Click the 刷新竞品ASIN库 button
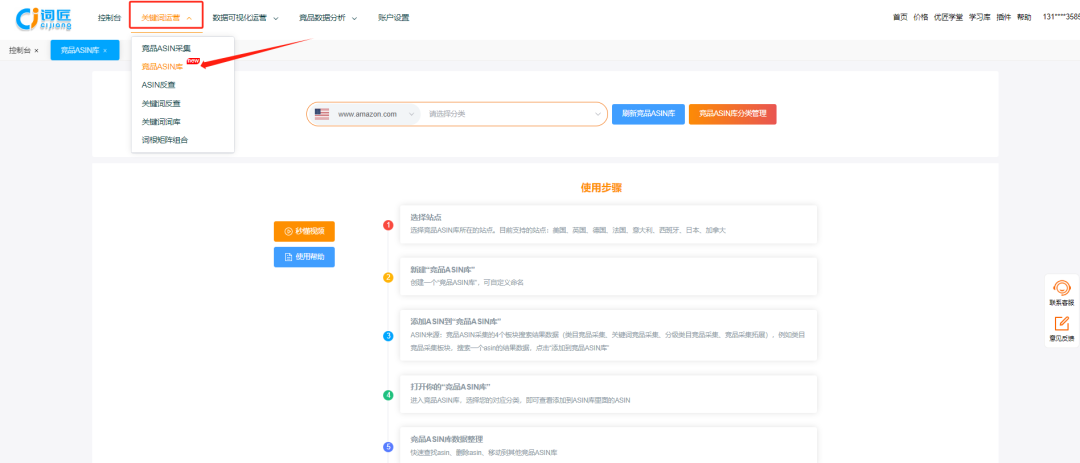This screenshot has width=1080, height=463. pos(648,114)
